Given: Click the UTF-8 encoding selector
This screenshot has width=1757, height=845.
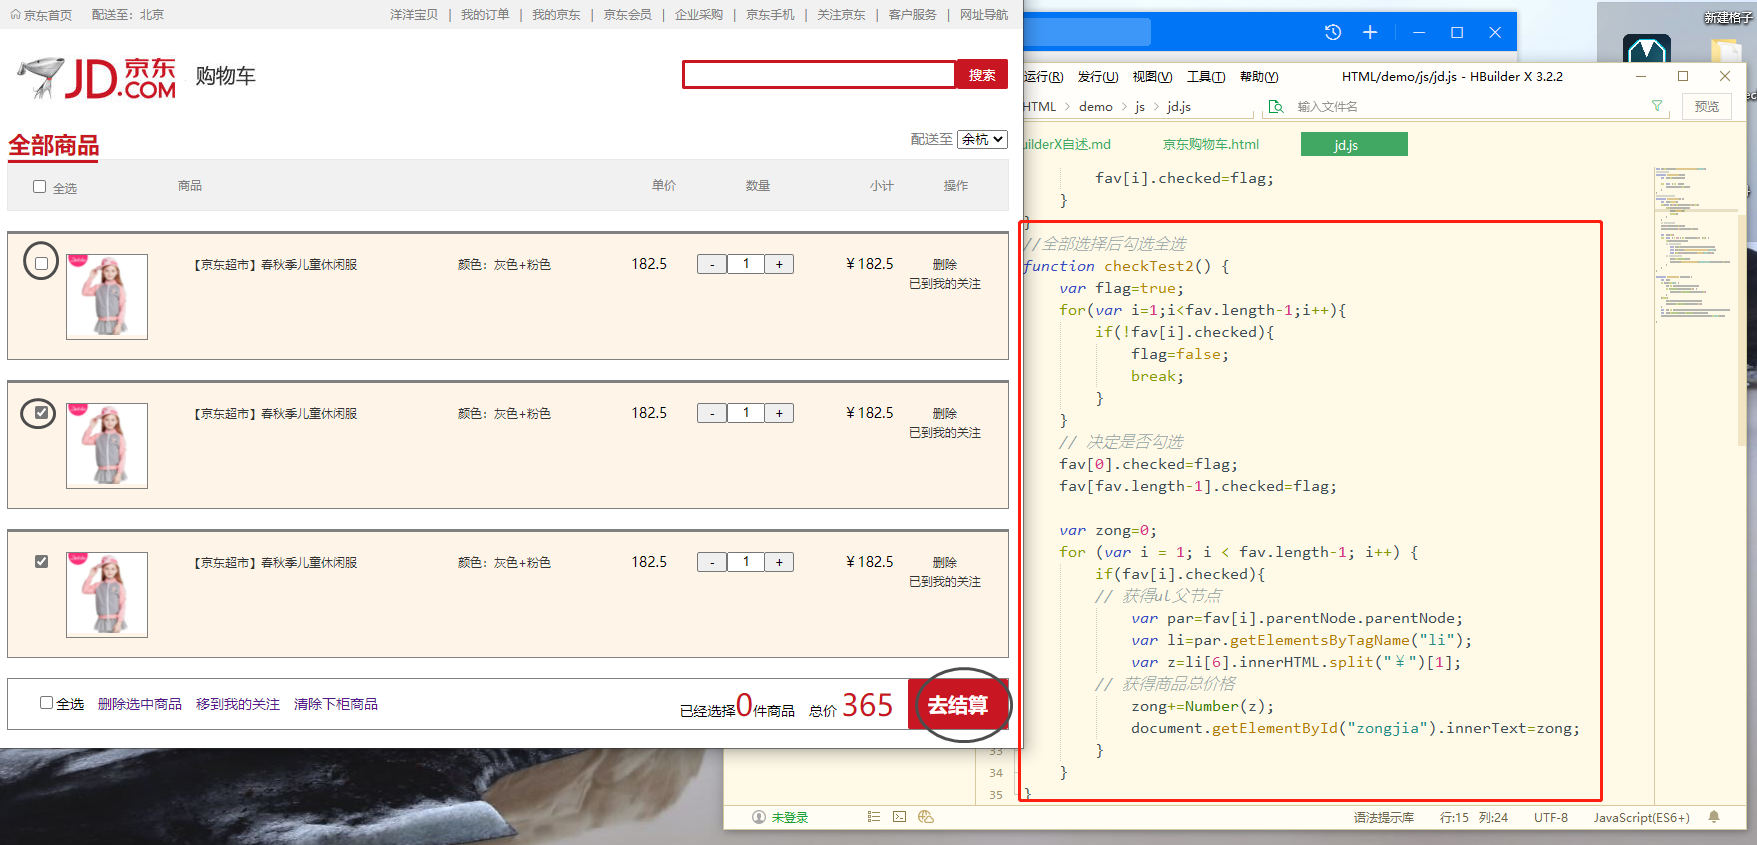Looking at the screenshot, I should pyautogui.click(x=1551, y=817).
